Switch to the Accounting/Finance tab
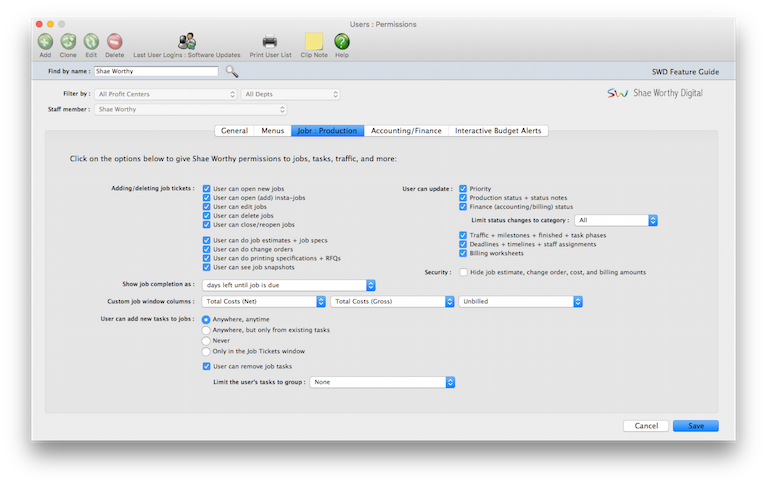 tap(407, 131)
